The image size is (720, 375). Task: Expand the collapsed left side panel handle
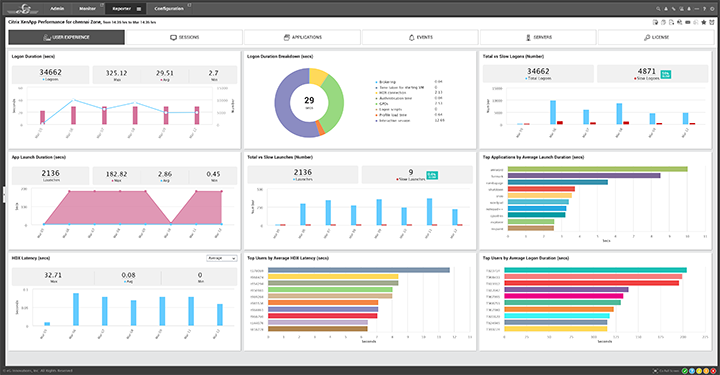coord(4,195)
